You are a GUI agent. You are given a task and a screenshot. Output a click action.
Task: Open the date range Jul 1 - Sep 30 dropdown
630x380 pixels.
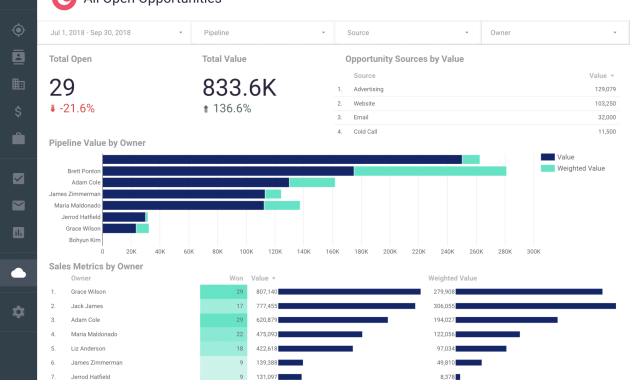pyautogui.click(x=115, y=33)
